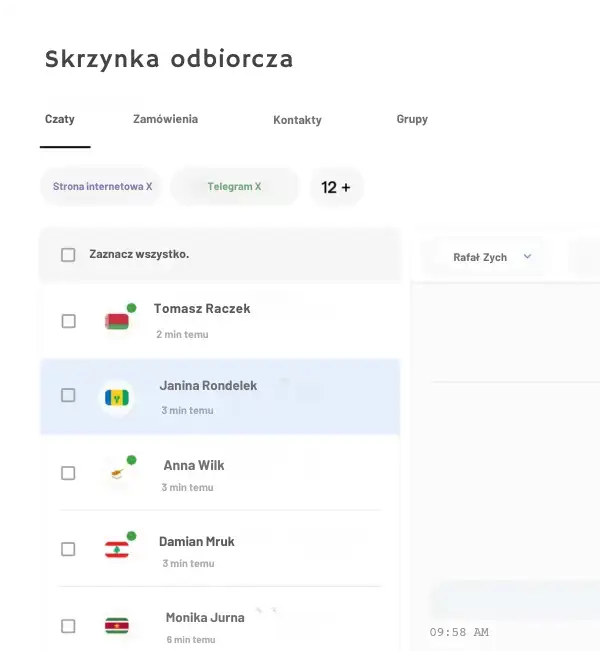Click Anna Wilk's flag avatar
Viewport: 600px width, 651px height.
point(118,473)
